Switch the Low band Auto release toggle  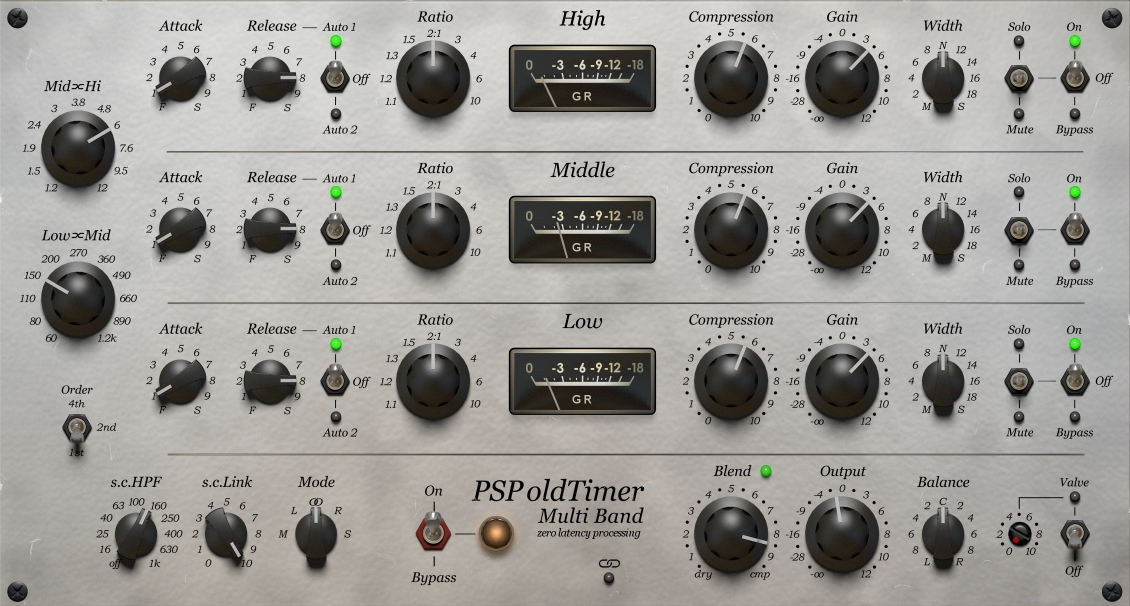coord(335,381)
